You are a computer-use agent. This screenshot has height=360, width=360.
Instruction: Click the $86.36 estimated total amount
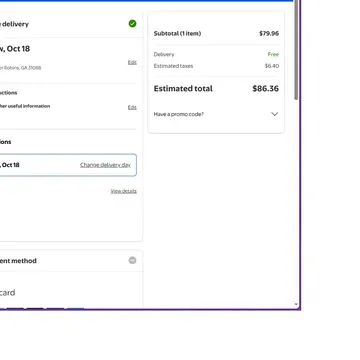click(265, 89)
